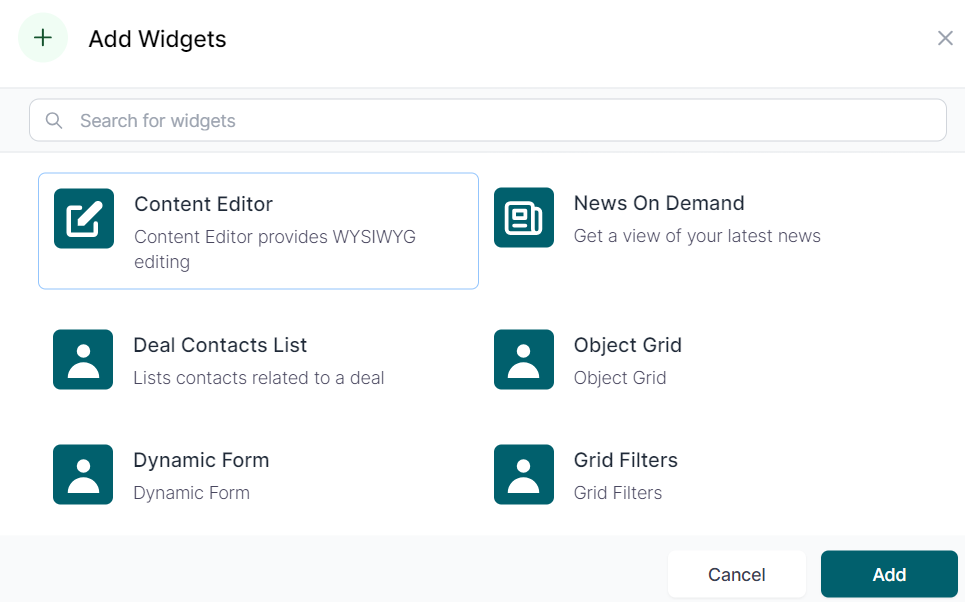
Task: Select the Content Editor pencil icon
Action: coord(84,219)
